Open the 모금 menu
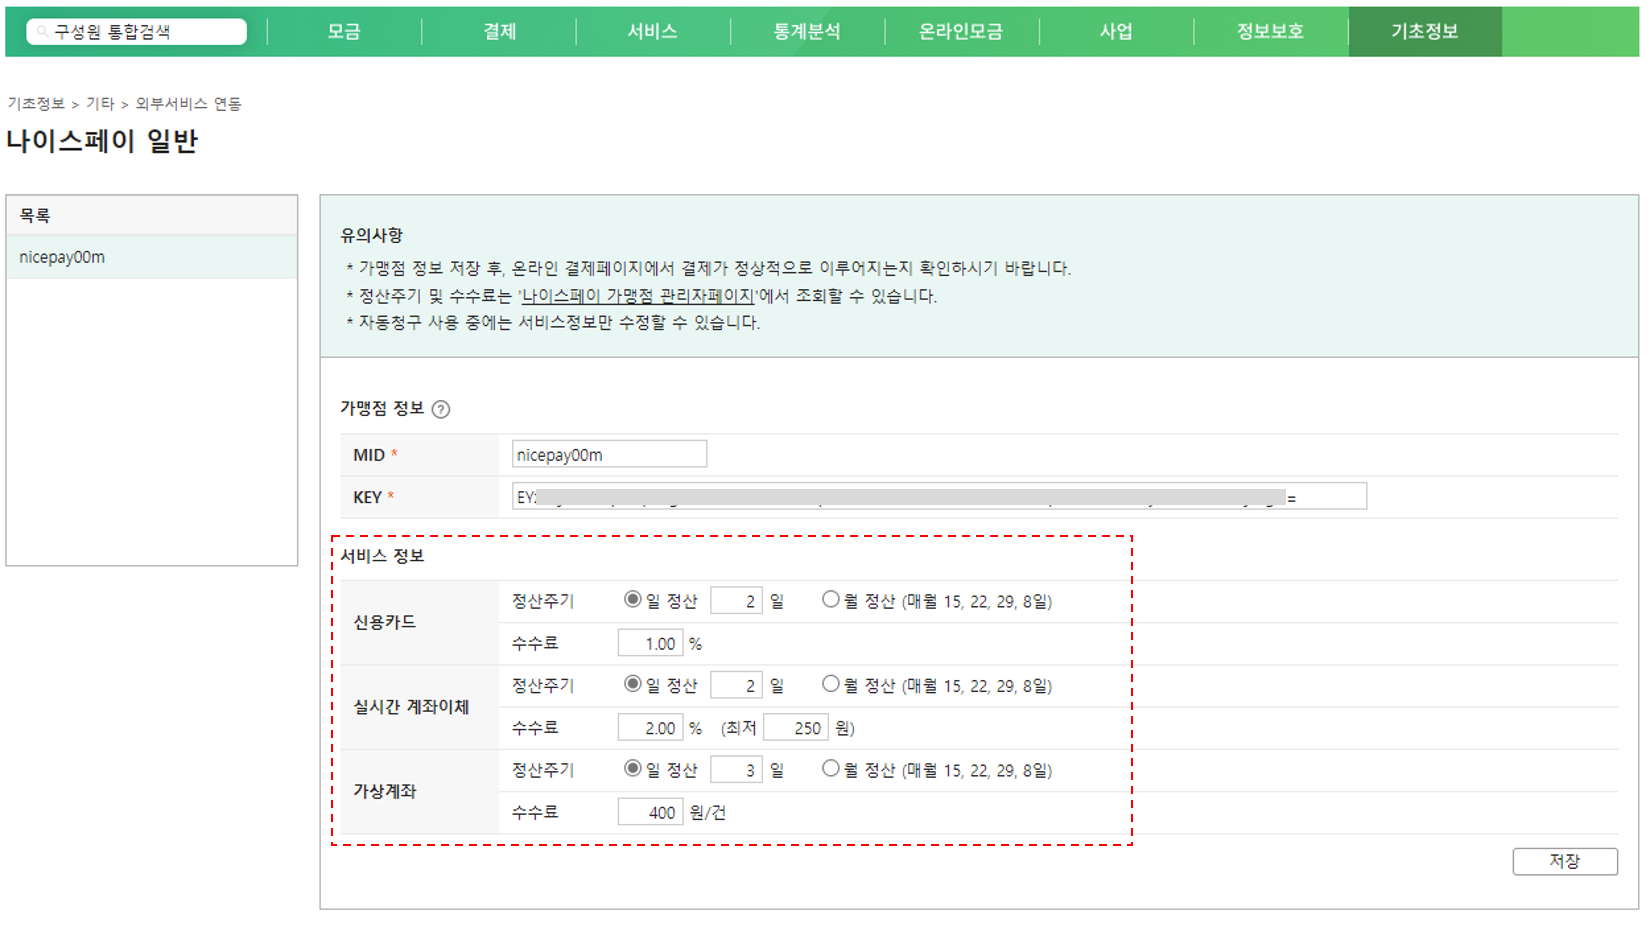Viewport: 1650px width, 927px height. [x=344, y=32]
